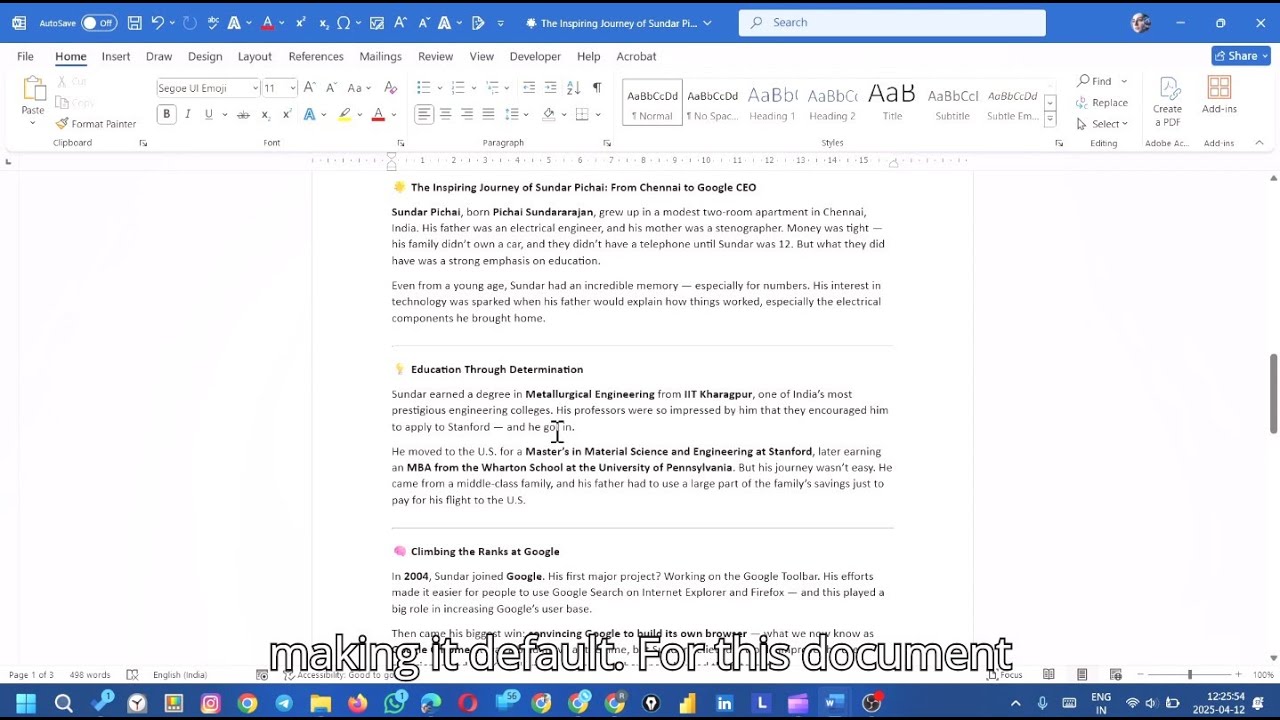This screenshot has height=720, width=1280.
Task: Apply the red font color swatch
Action: 378,115
